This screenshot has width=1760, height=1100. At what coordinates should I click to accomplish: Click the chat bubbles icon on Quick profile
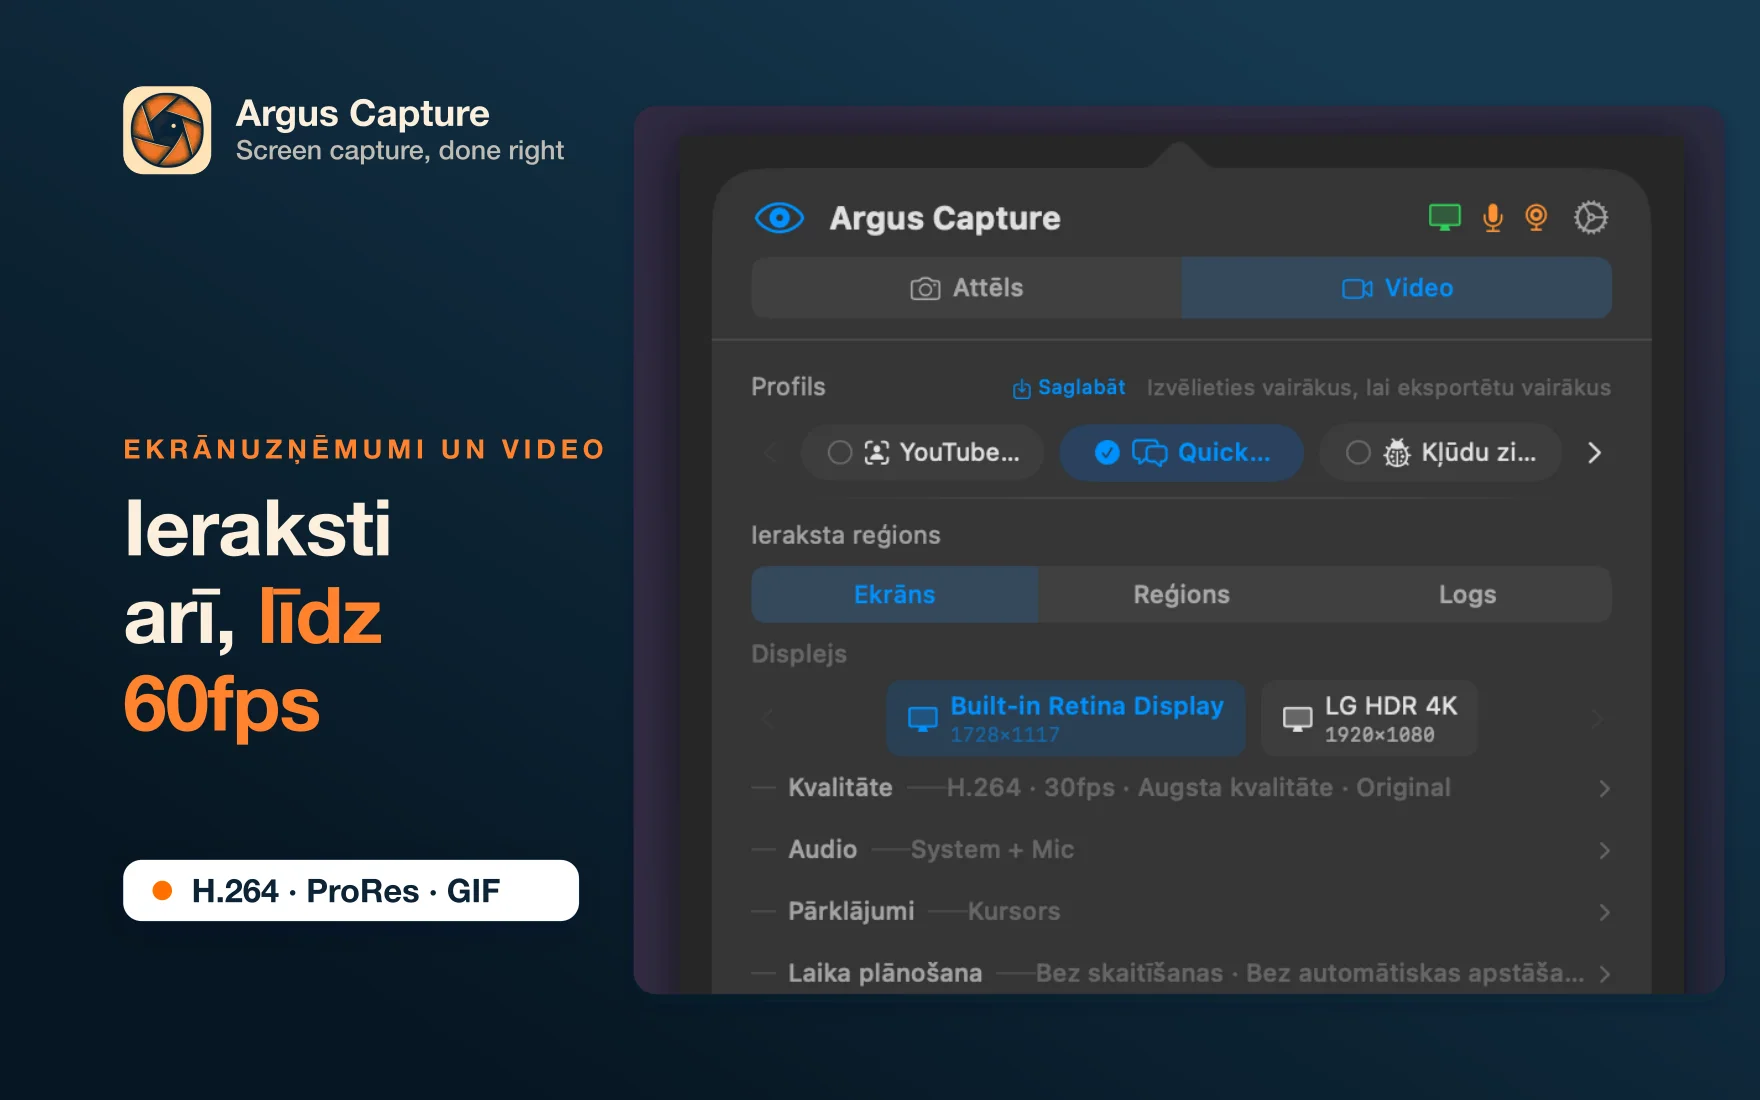click(x=1149, y=453)
